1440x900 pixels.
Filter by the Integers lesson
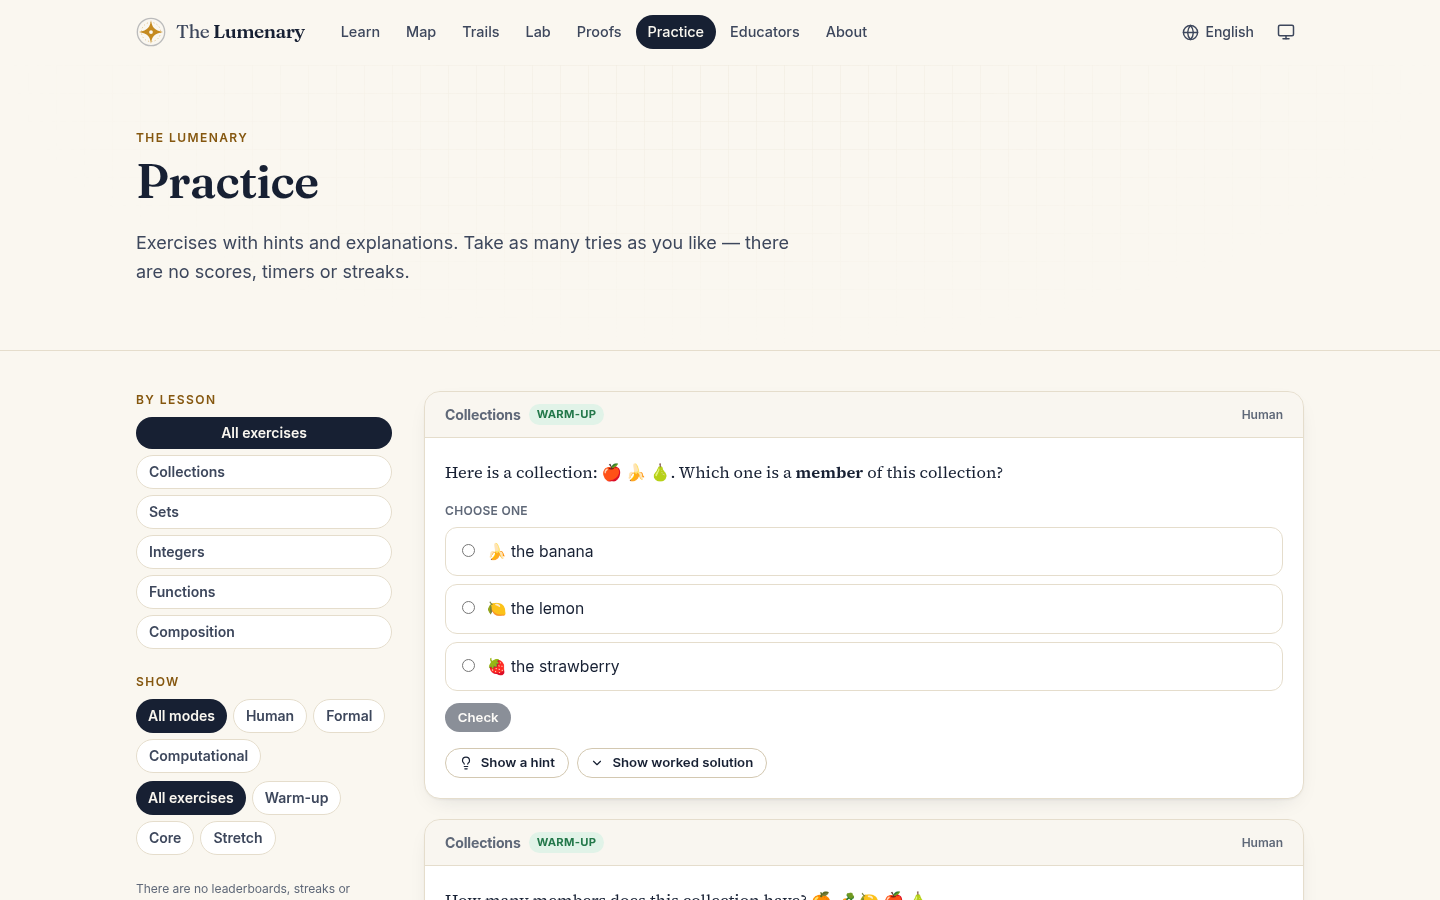point(264,552)
